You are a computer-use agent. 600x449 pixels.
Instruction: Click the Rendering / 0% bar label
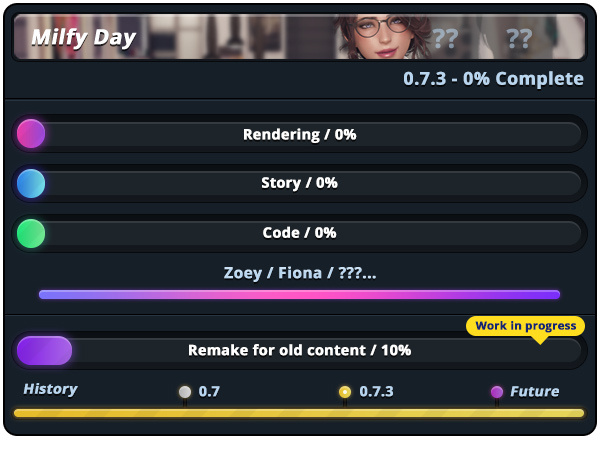300,134
